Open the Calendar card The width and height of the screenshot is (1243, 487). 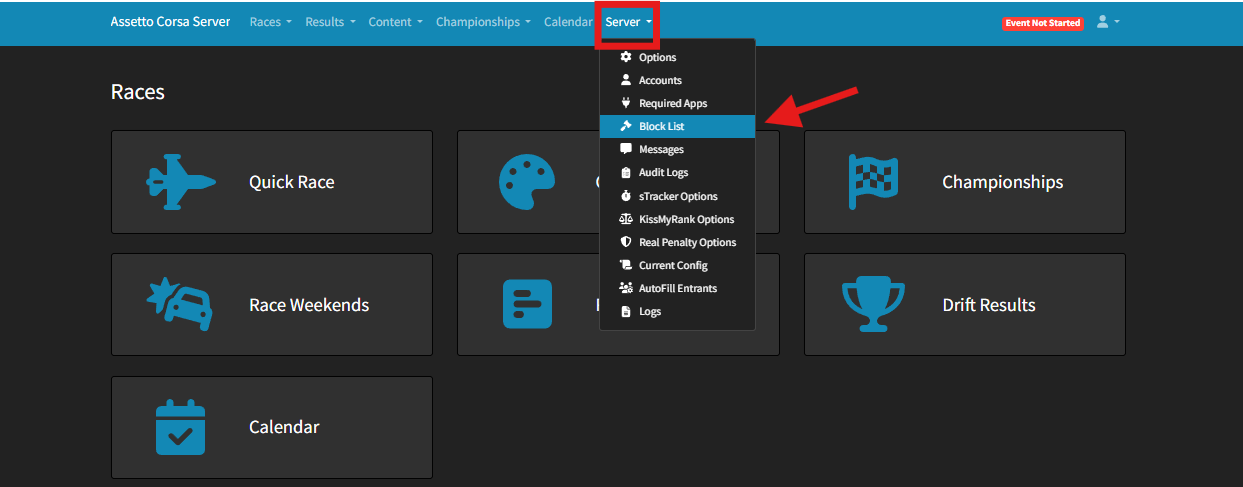tap(272, 427)
